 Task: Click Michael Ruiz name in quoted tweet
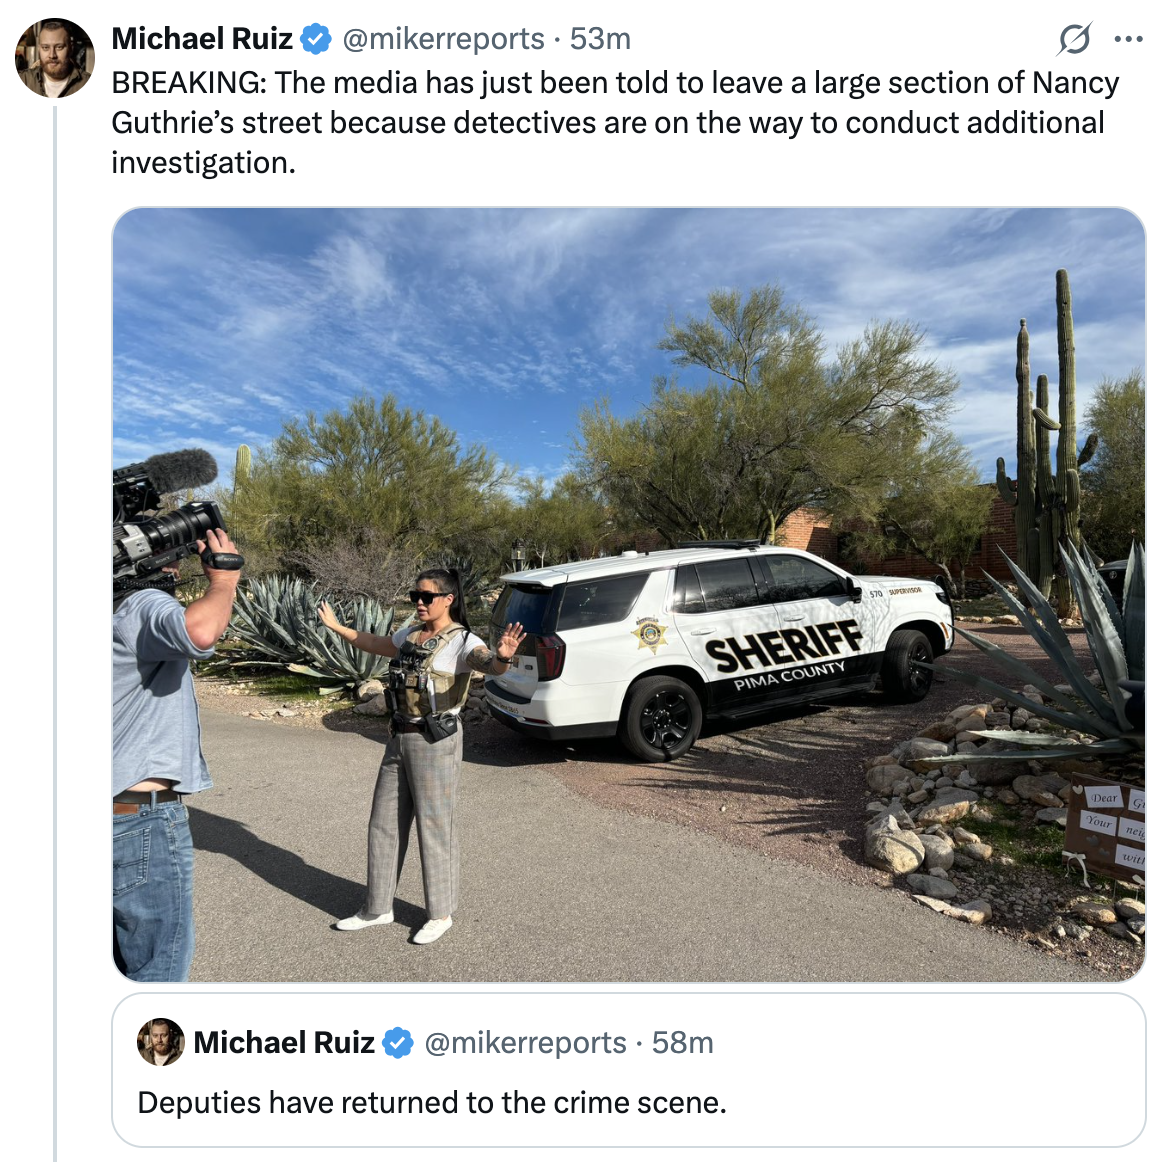point(284,1043)
